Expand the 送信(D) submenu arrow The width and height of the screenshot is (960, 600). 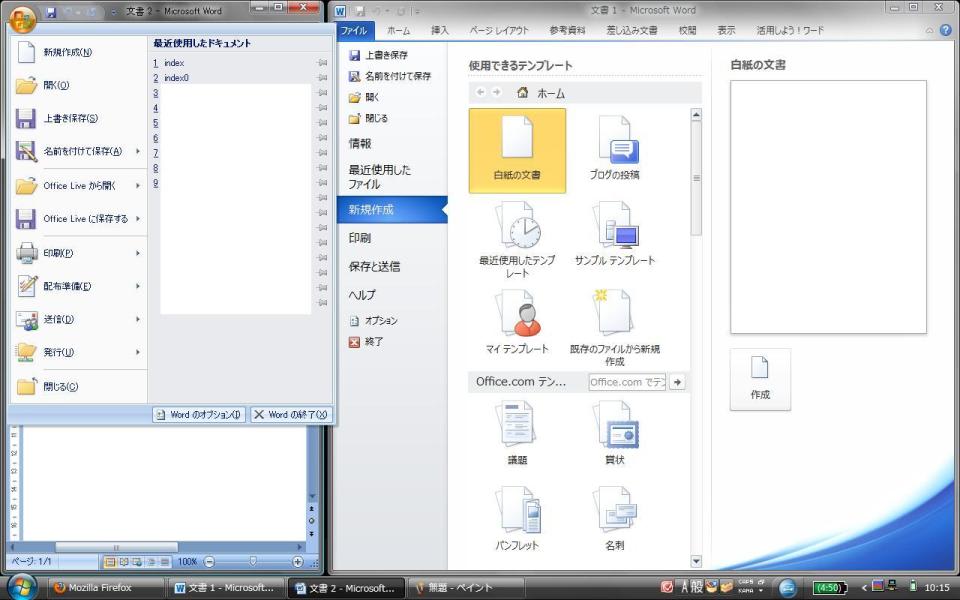138,319
